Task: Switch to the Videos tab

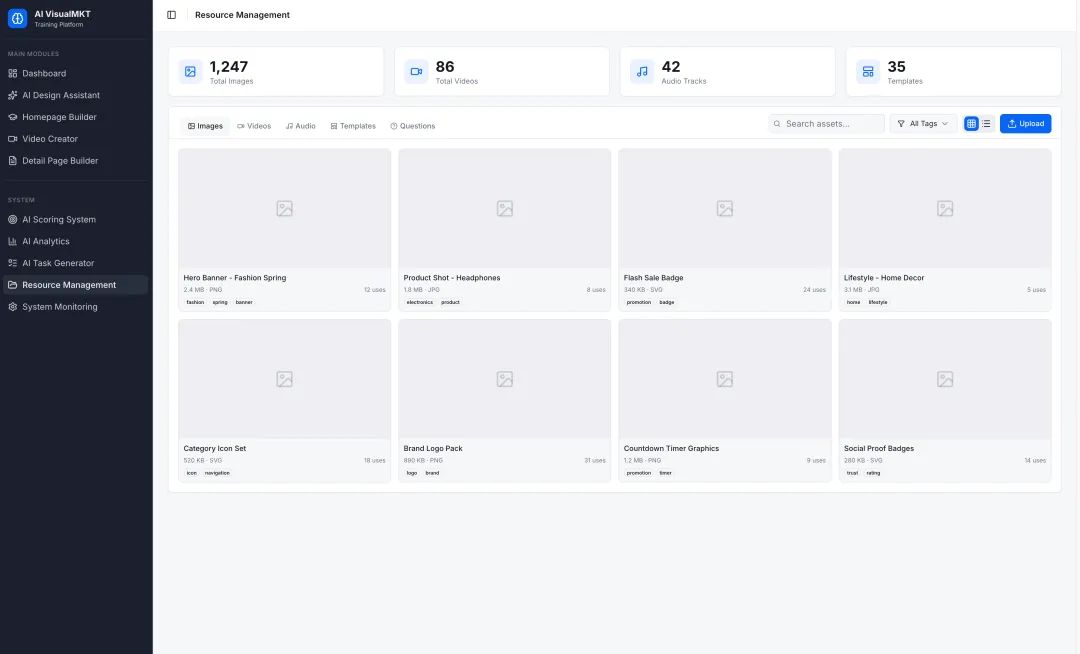Action: pos(254,126)
